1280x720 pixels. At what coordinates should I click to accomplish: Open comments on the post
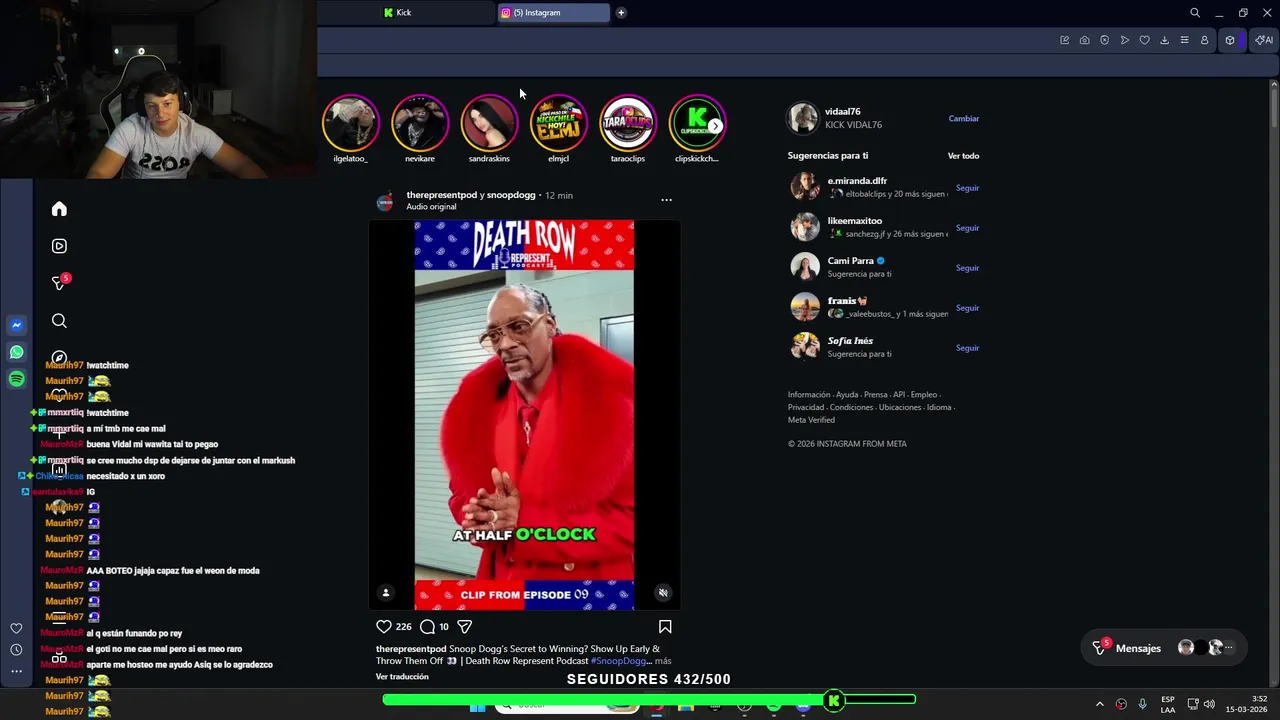(427, 627)
